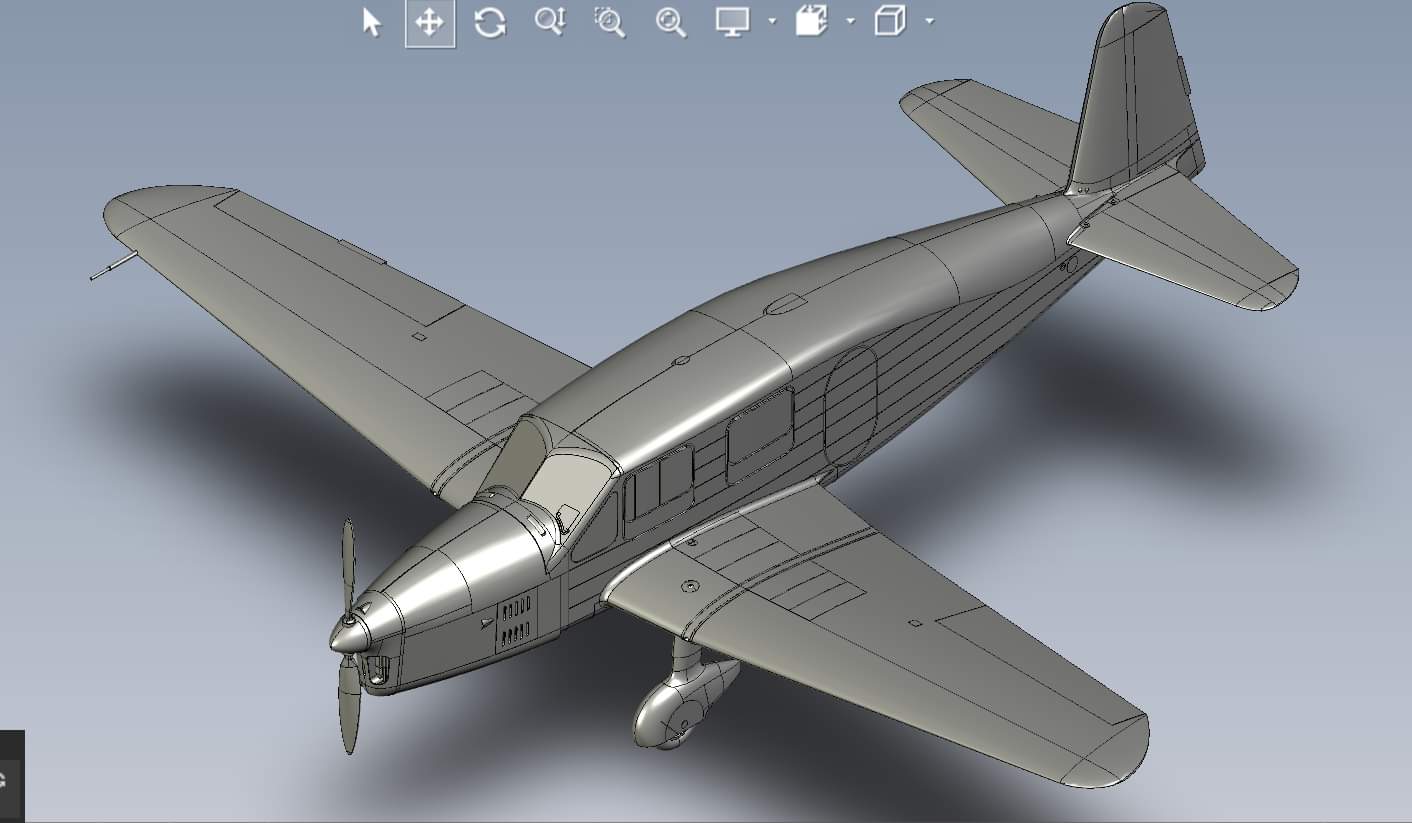Expand the dropdown beside wireframe cube icon
The width and height of the screenshot is (1412, 823).
[930, 21]
